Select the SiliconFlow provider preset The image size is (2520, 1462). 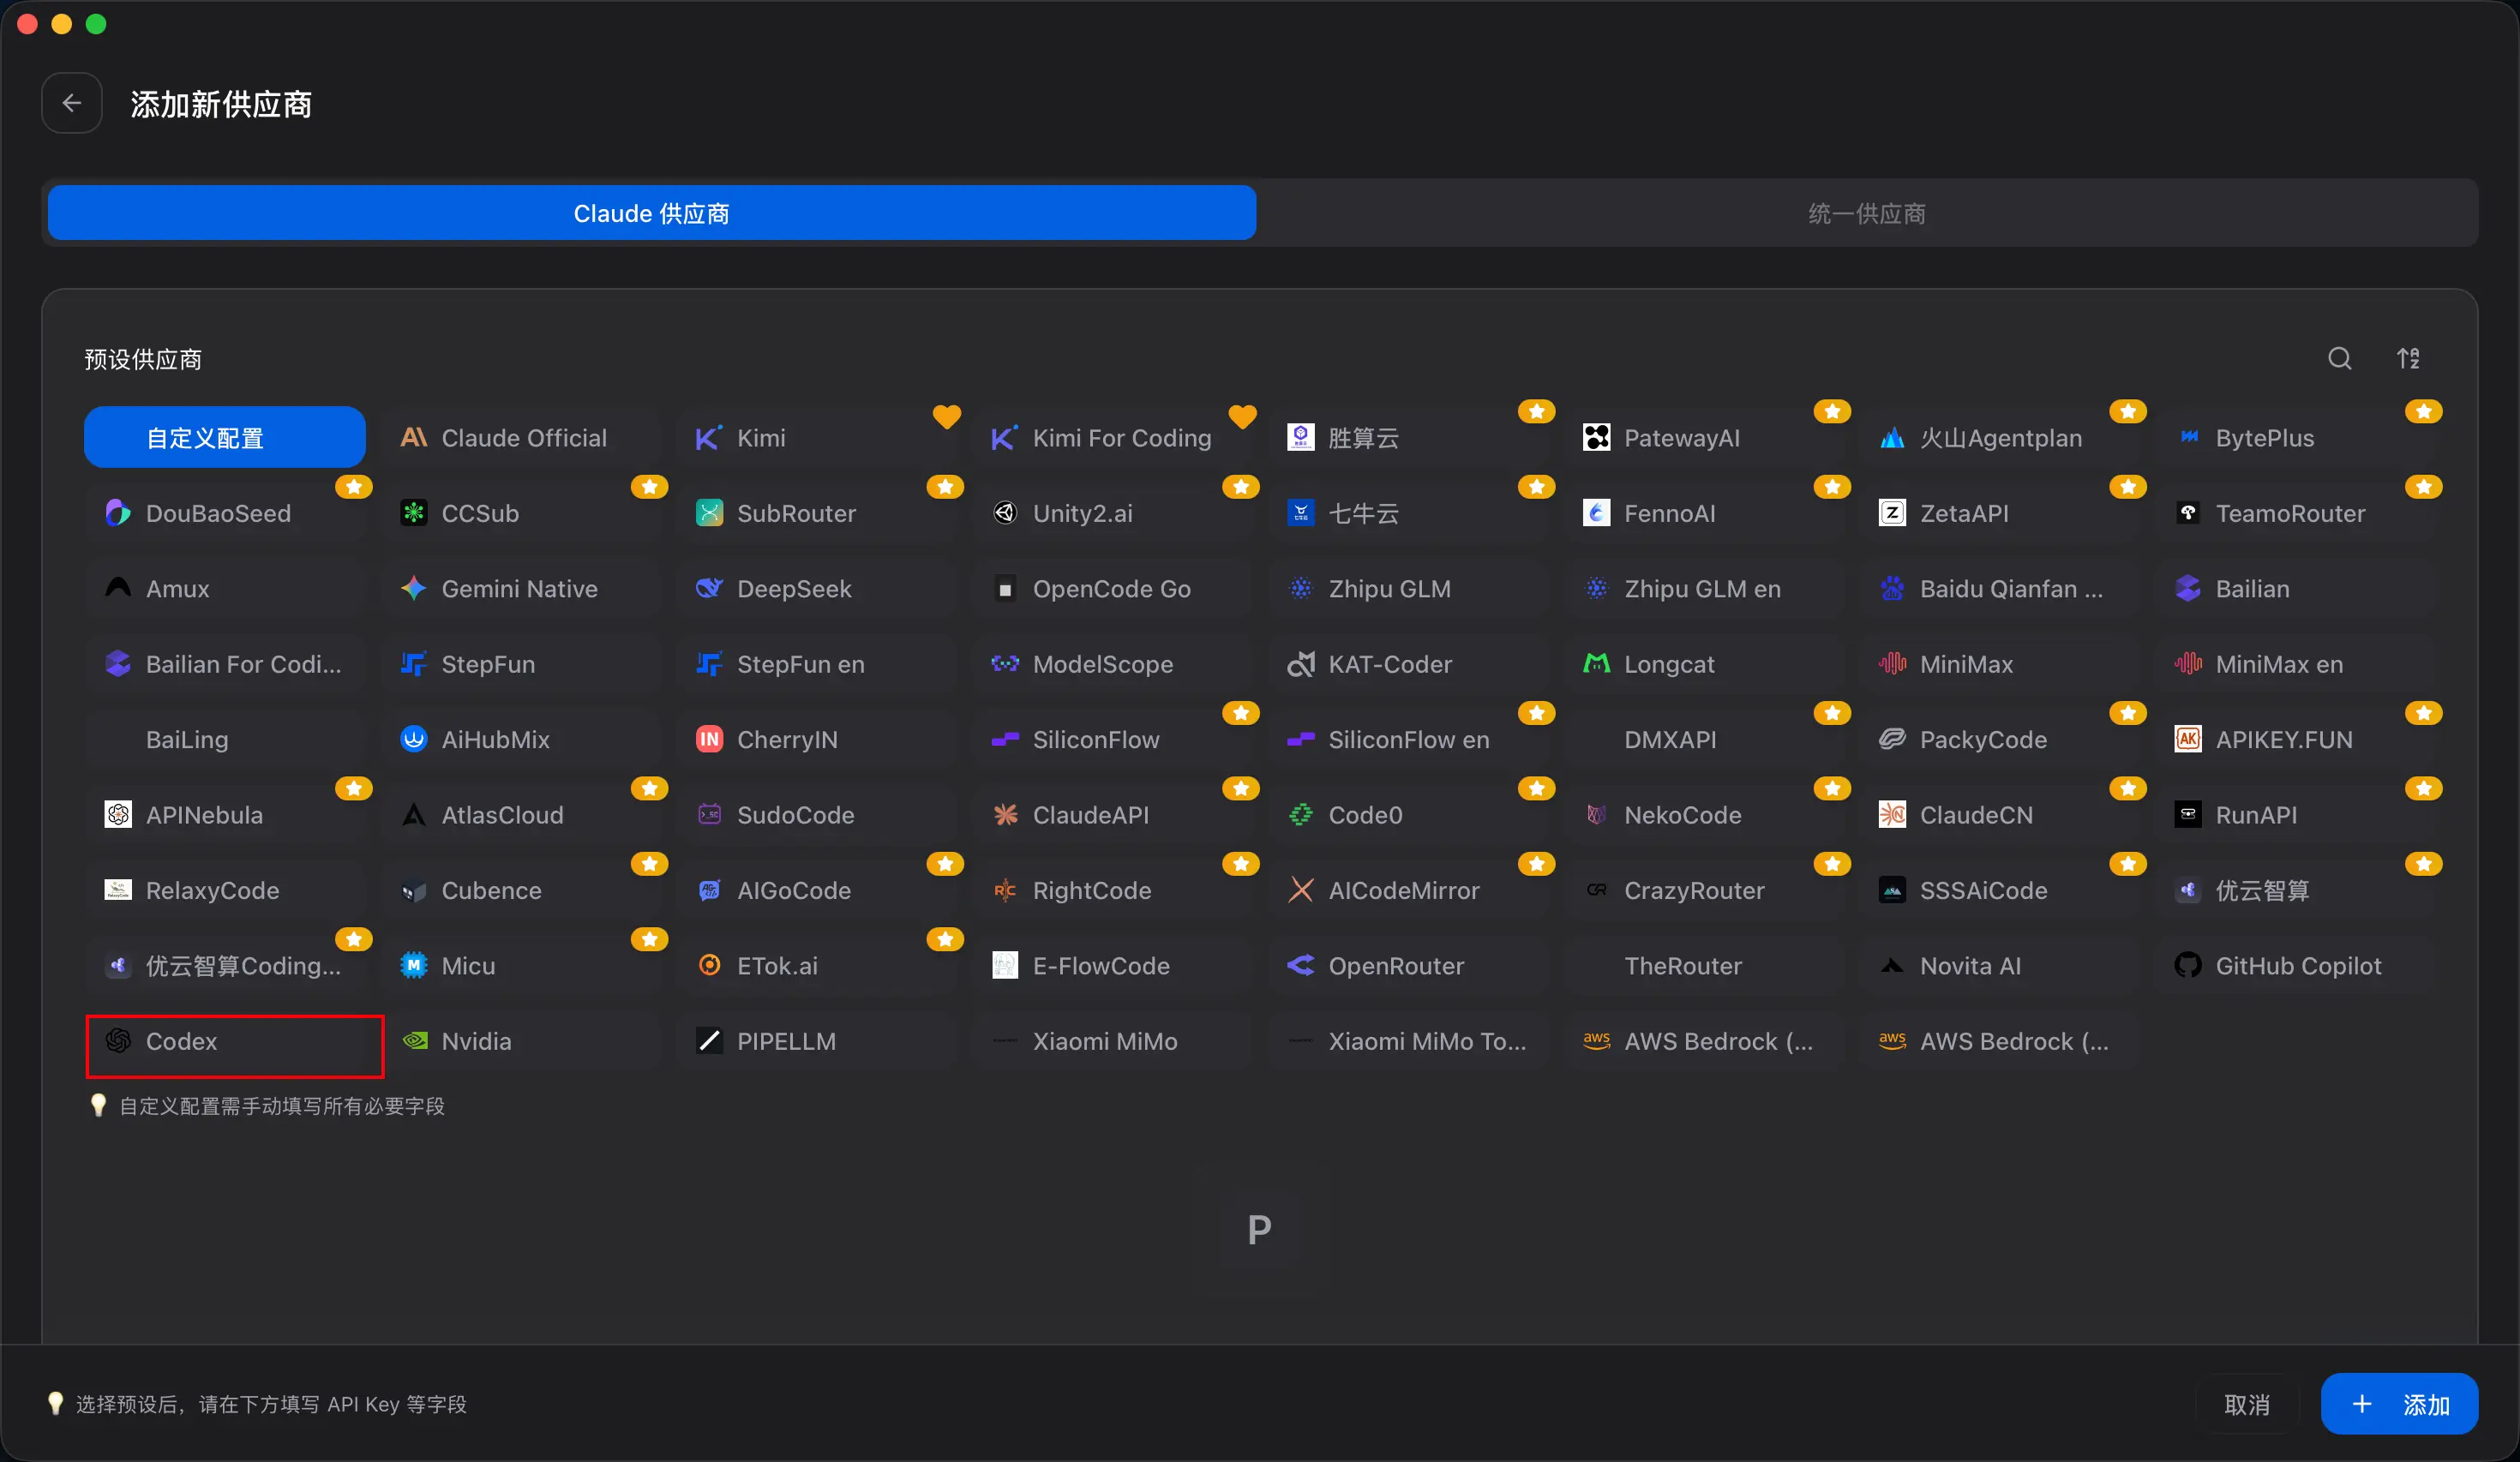pyautogui.click(x=1113, y=740)
